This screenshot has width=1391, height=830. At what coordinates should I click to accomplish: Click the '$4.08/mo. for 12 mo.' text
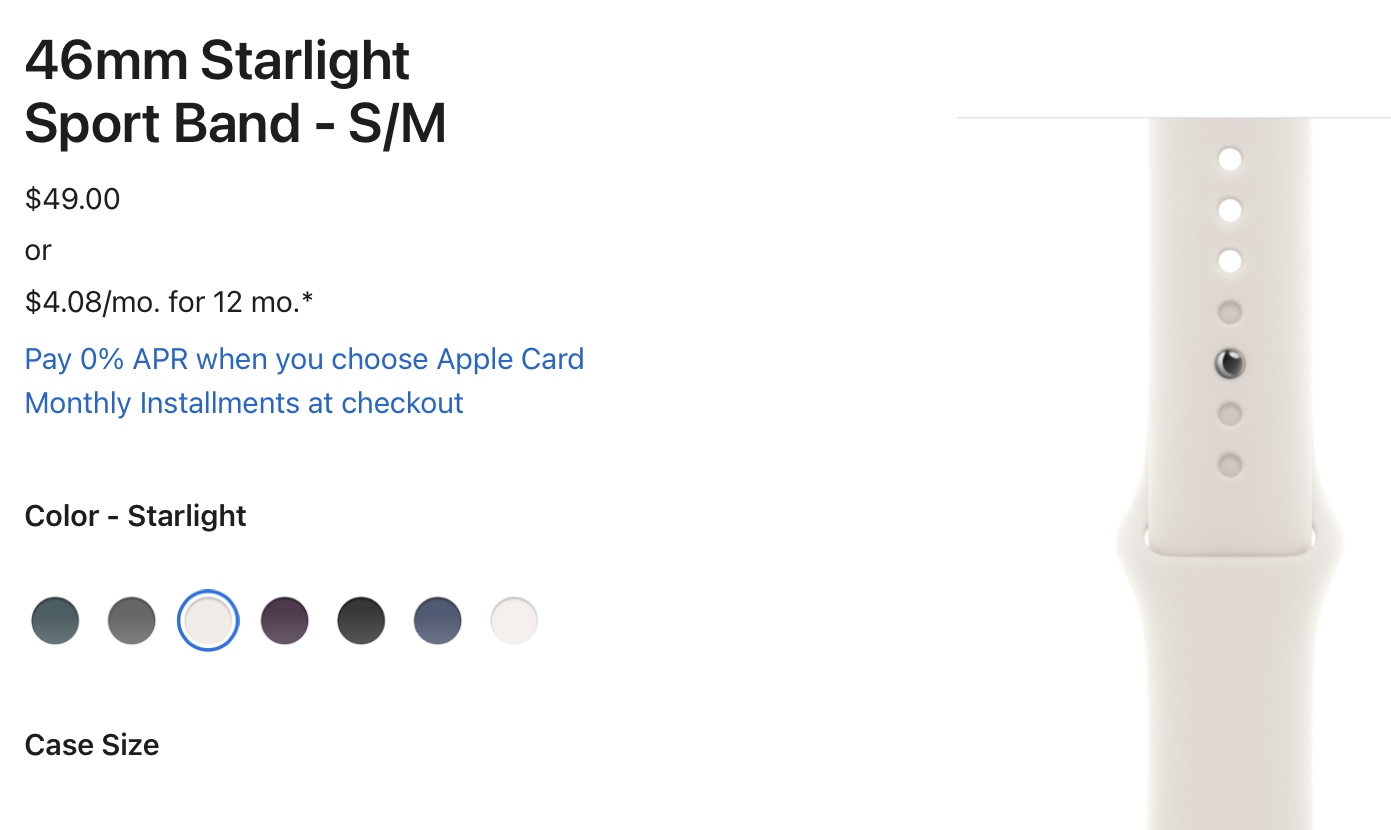[169, 301]
